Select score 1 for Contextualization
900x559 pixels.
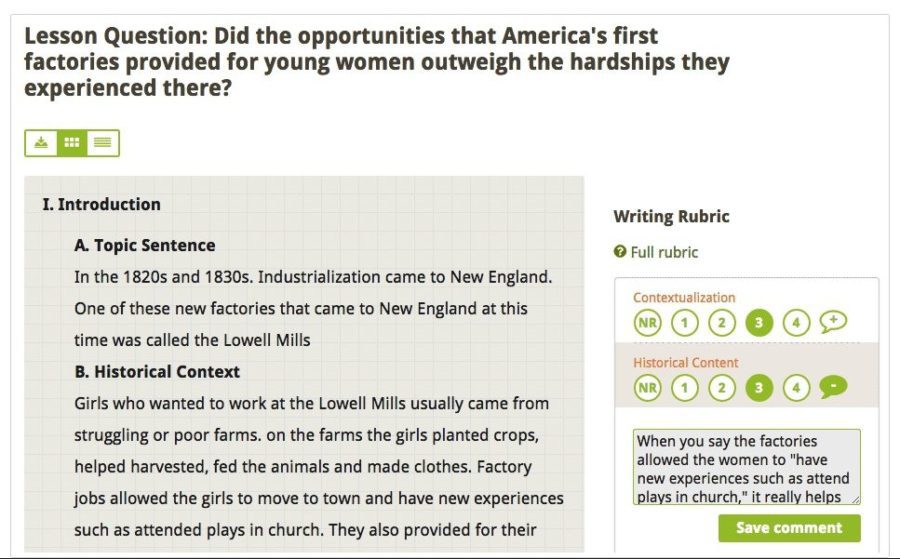click(684, 323)
